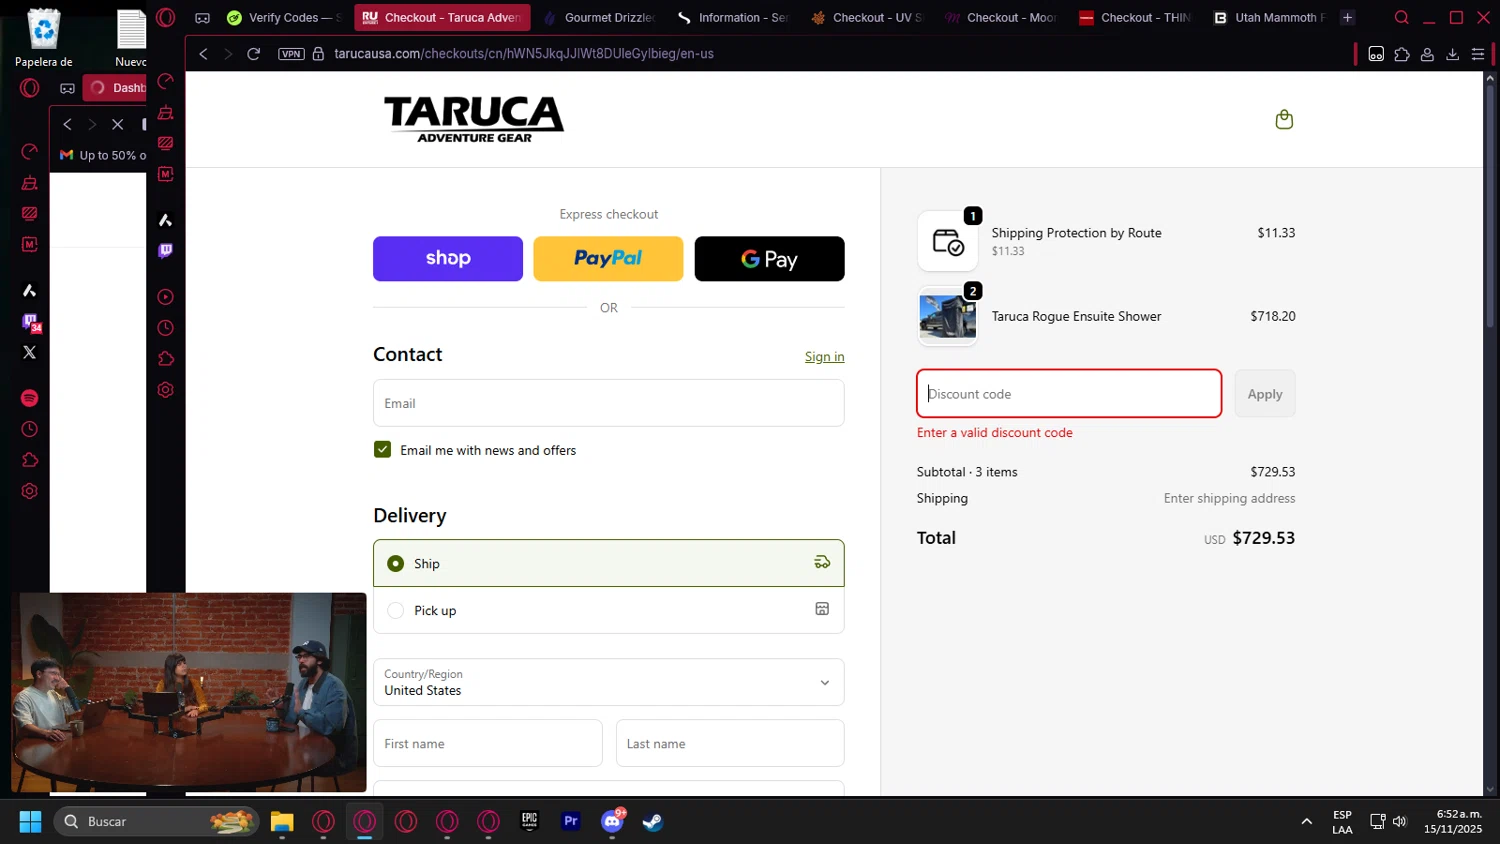
Task: Open the Country/Region dropdown
Action: click(609, 682)
